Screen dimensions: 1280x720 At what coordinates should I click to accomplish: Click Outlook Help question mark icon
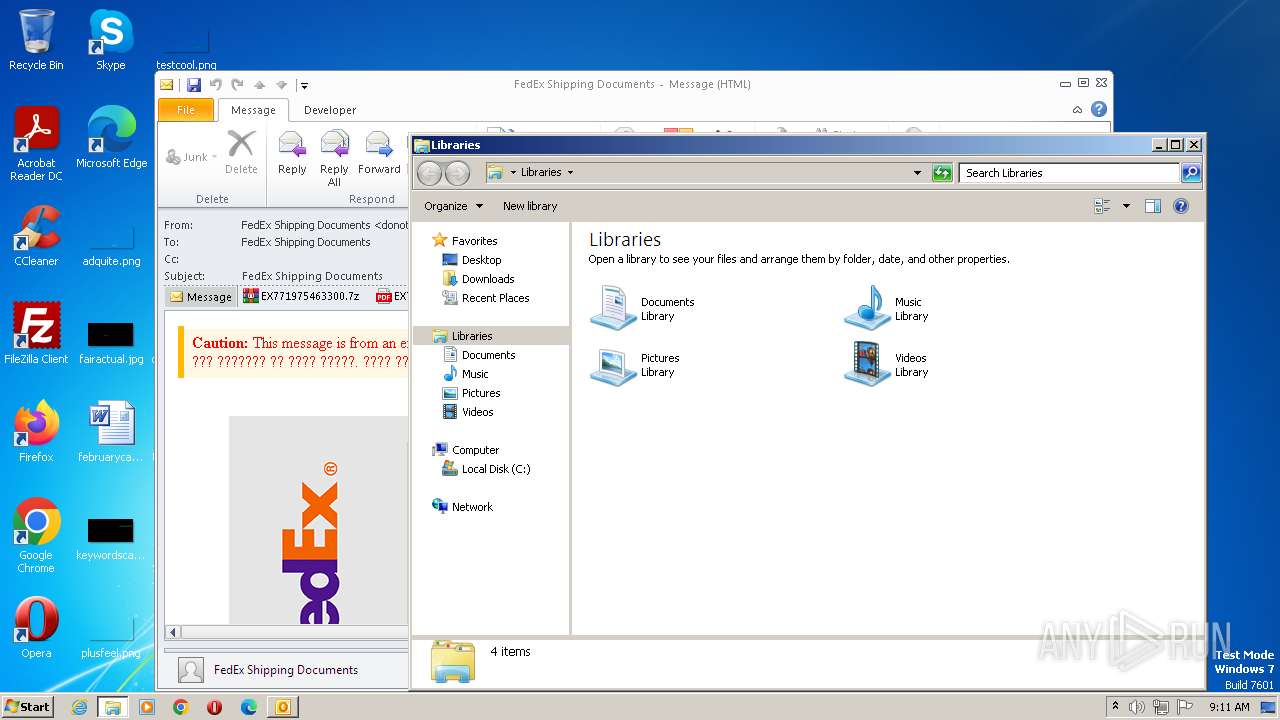click(x=1099, y=110)
